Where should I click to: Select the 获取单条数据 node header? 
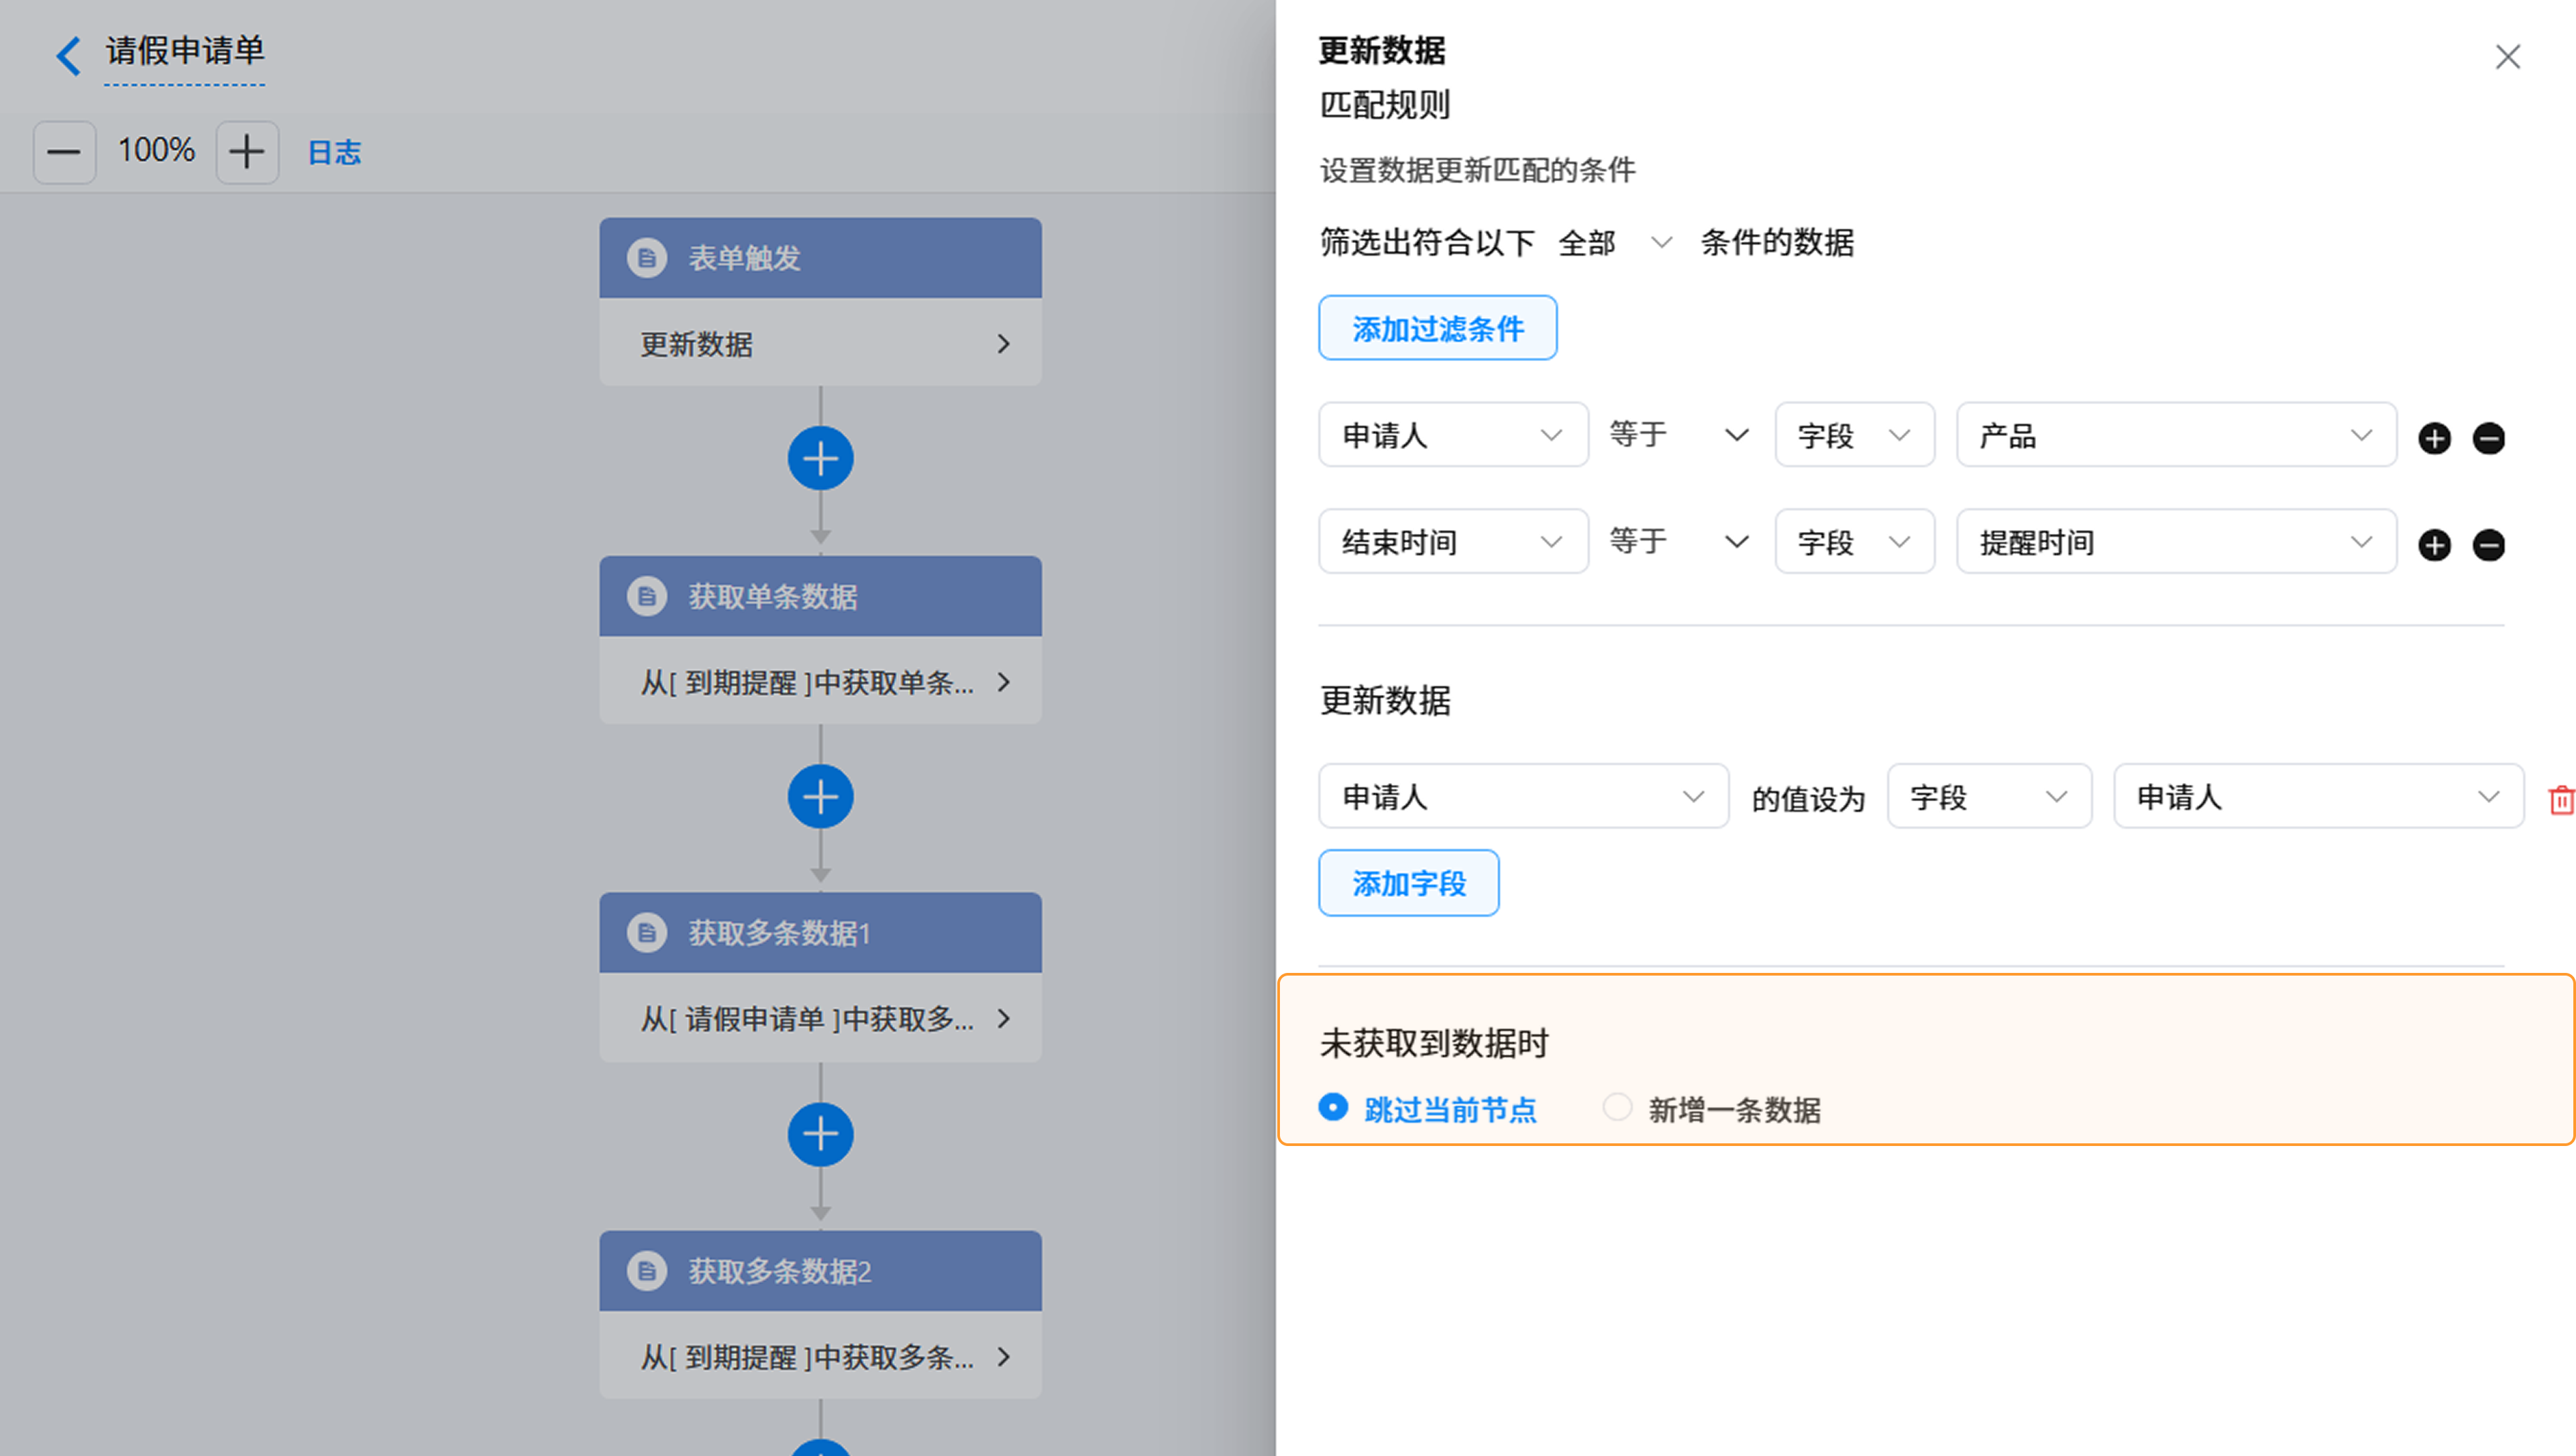(x=820, y=596)
